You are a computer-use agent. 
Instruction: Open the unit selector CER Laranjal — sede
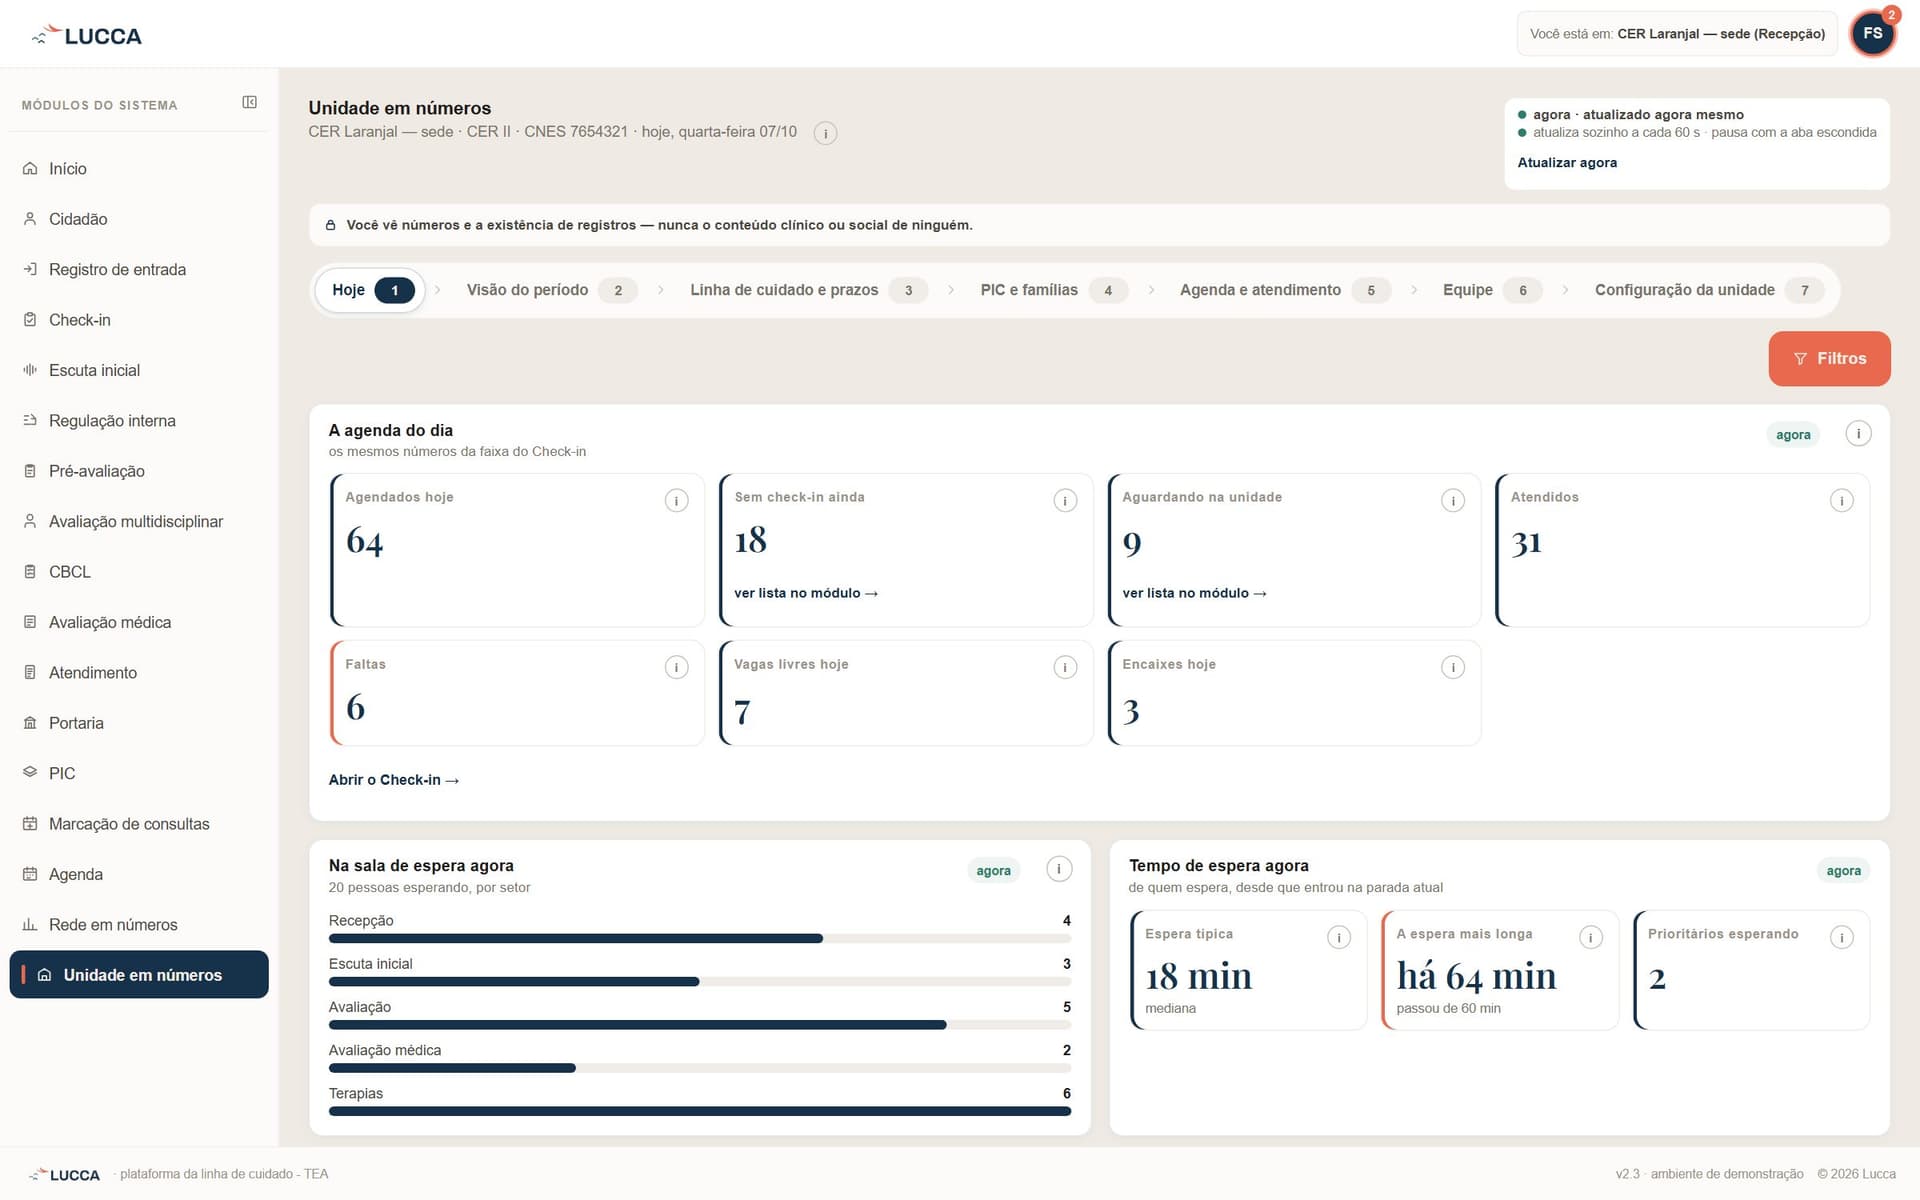[1677, 34]
